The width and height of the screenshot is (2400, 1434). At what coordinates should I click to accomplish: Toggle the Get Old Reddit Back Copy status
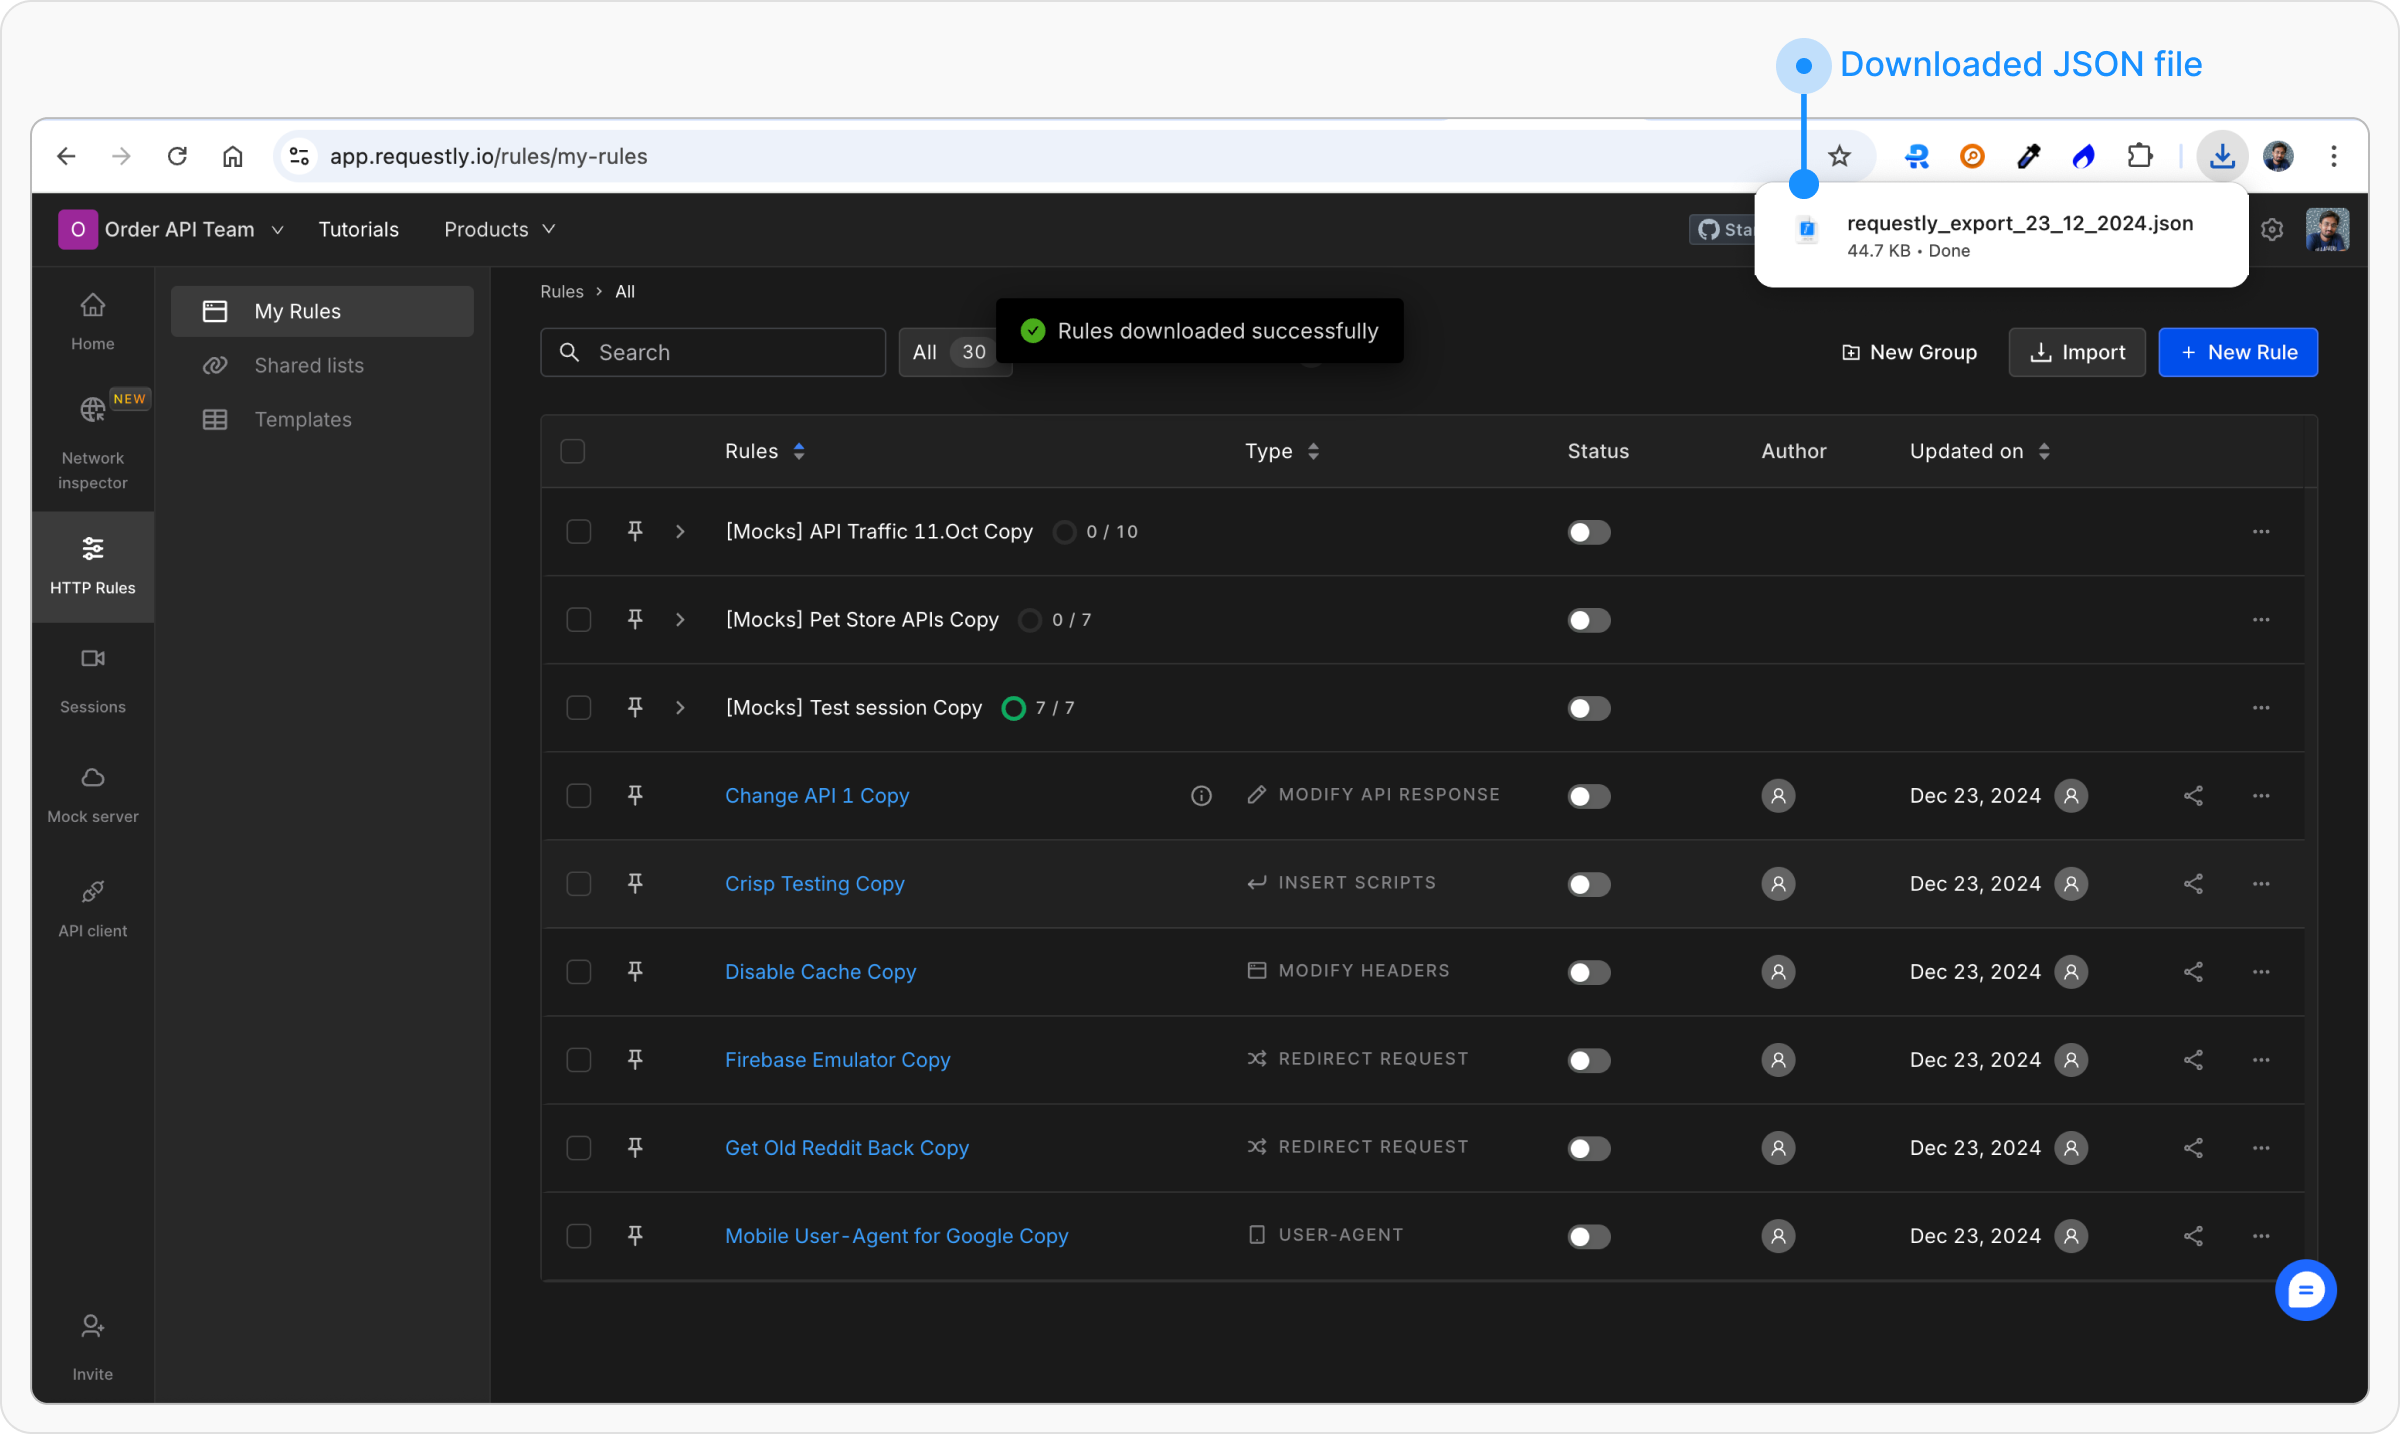point(1588,1148)
